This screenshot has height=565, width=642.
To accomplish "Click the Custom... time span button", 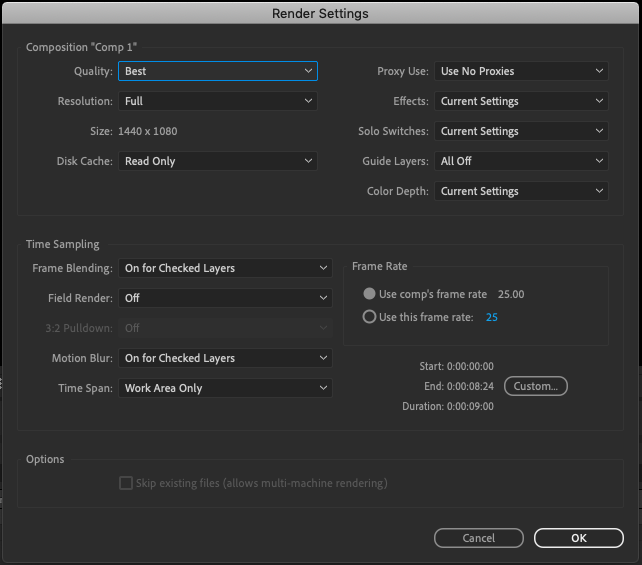I will pos(536,386).
